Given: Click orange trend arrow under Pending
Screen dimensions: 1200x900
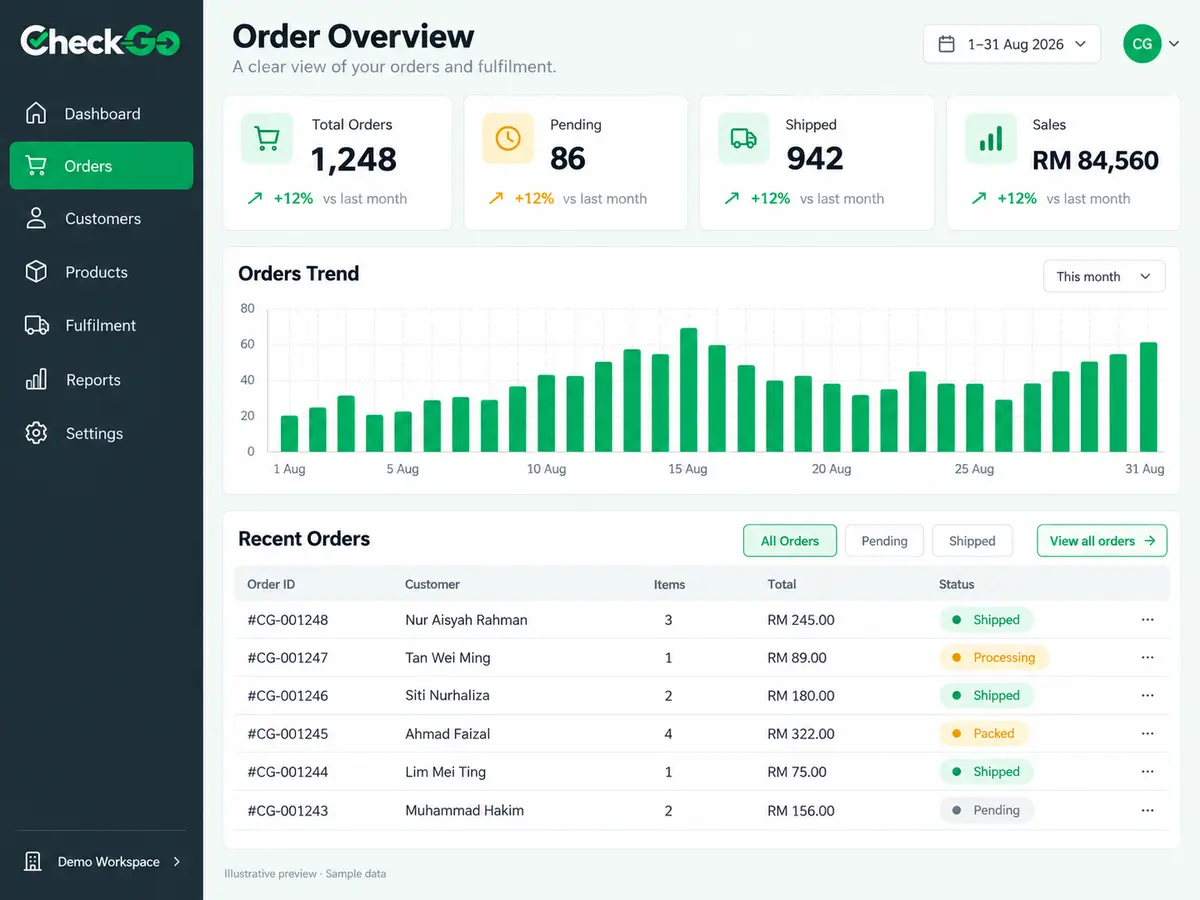Looking at the screenshot, I should point(495,198).
